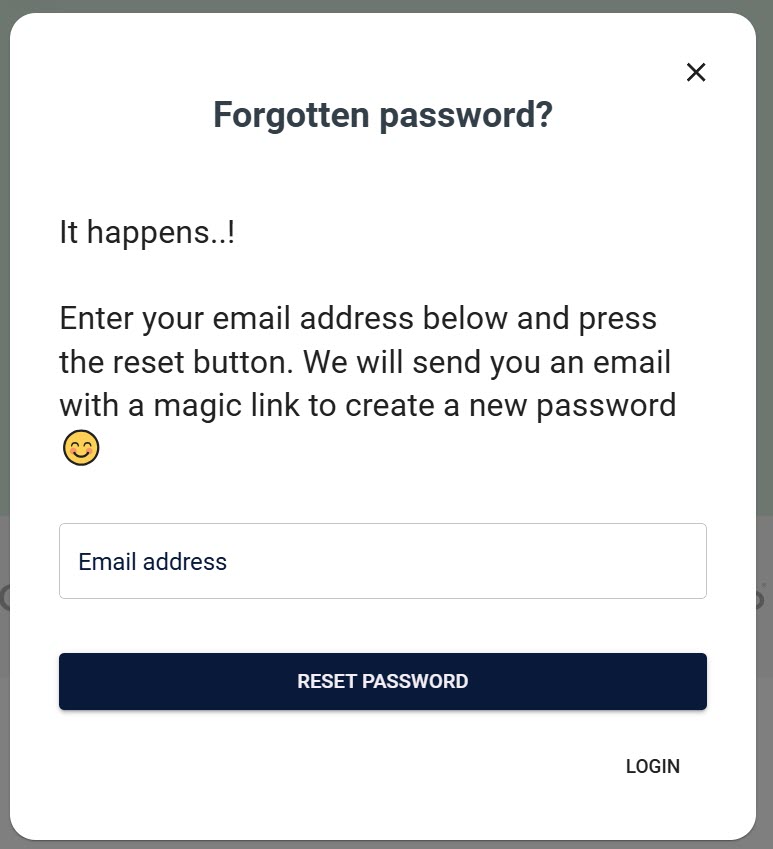Tap the emoji at the message end
Screen dimensions: 773x849
tap(81, 447)
